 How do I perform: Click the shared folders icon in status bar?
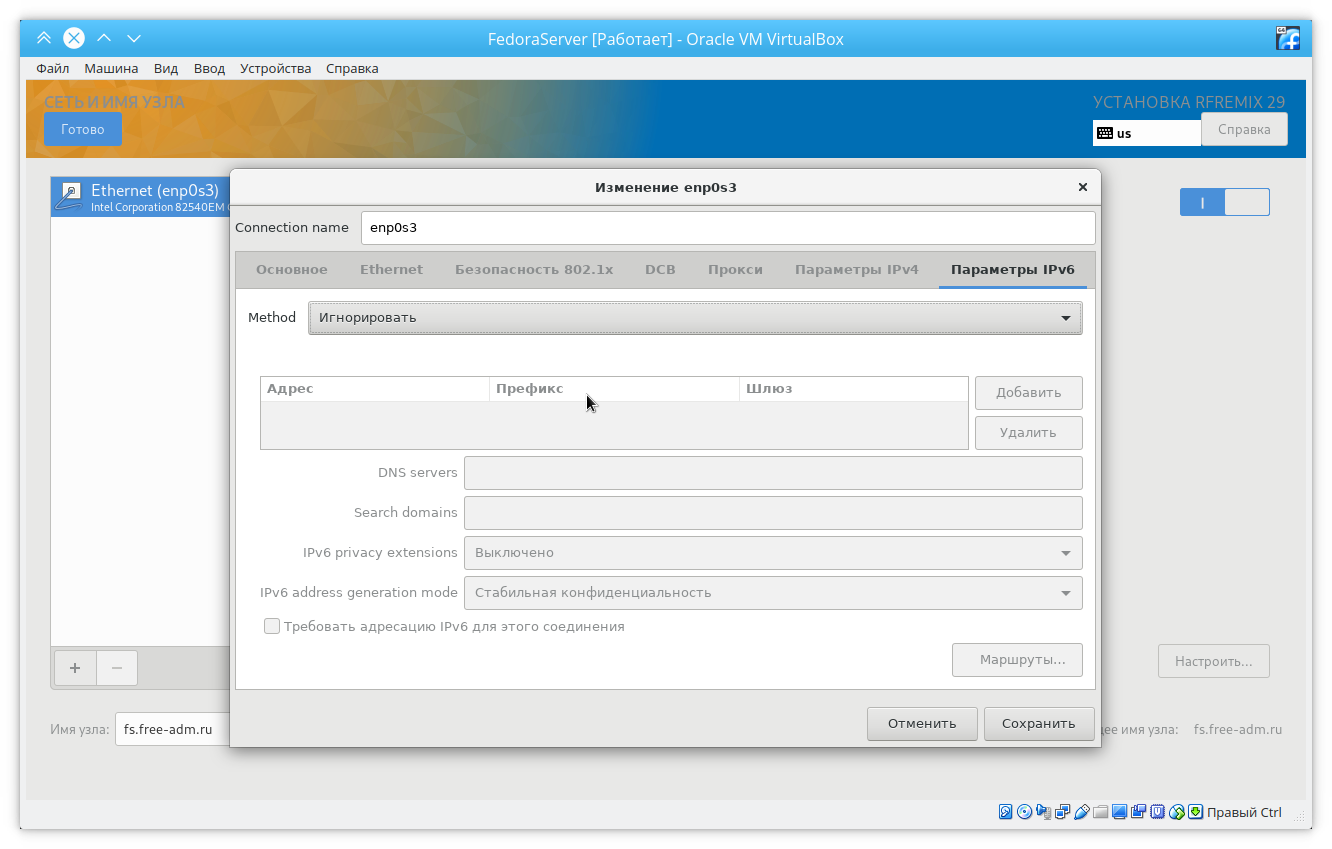click(1101, 812)
